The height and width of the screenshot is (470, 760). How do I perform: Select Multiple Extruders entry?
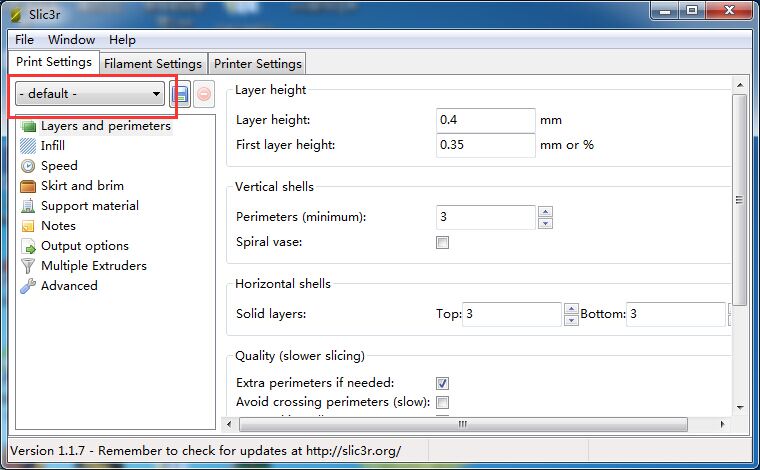pyautogui.click(x=94, y=266)
